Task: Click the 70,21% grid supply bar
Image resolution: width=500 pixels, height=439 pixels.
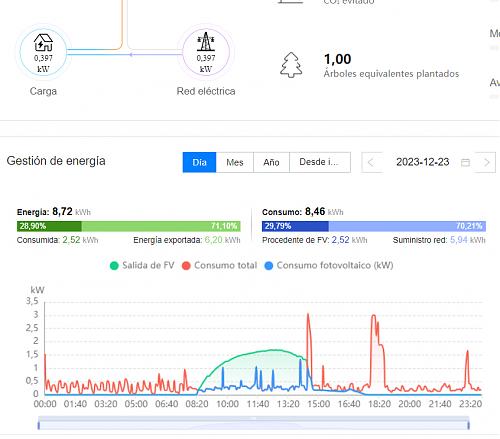Action: (407, 226)
